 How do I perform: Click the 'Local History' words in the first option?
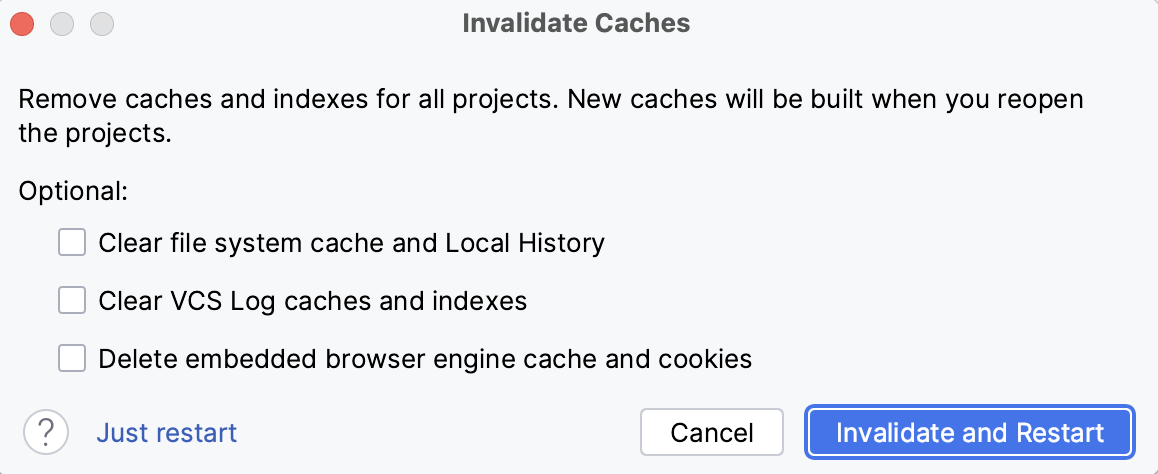[525, 243]
